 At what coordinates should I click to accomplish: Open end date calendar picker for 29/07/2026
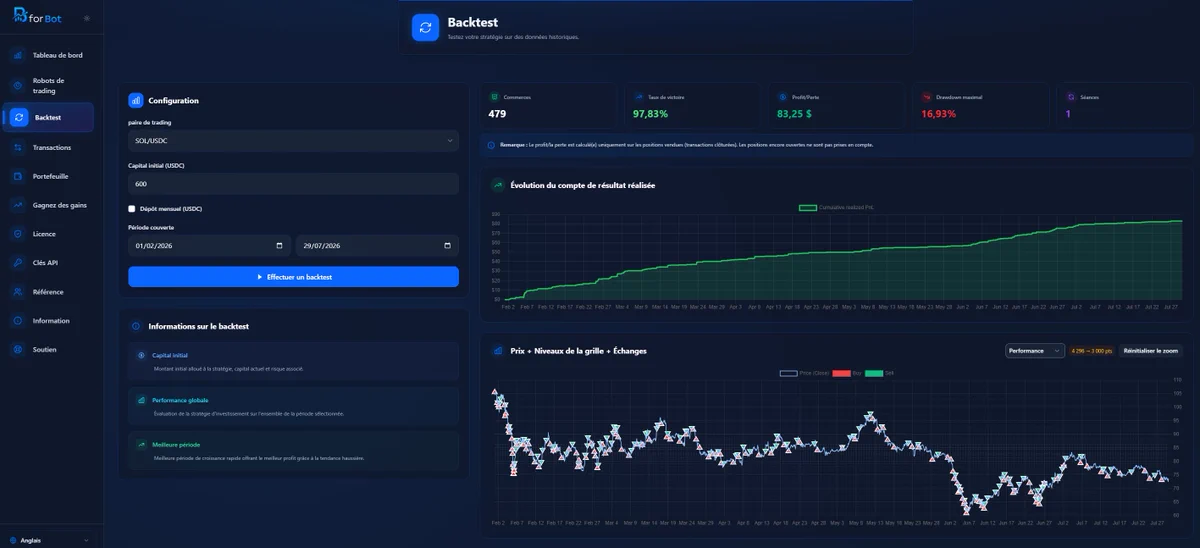[x=447, y=246]
